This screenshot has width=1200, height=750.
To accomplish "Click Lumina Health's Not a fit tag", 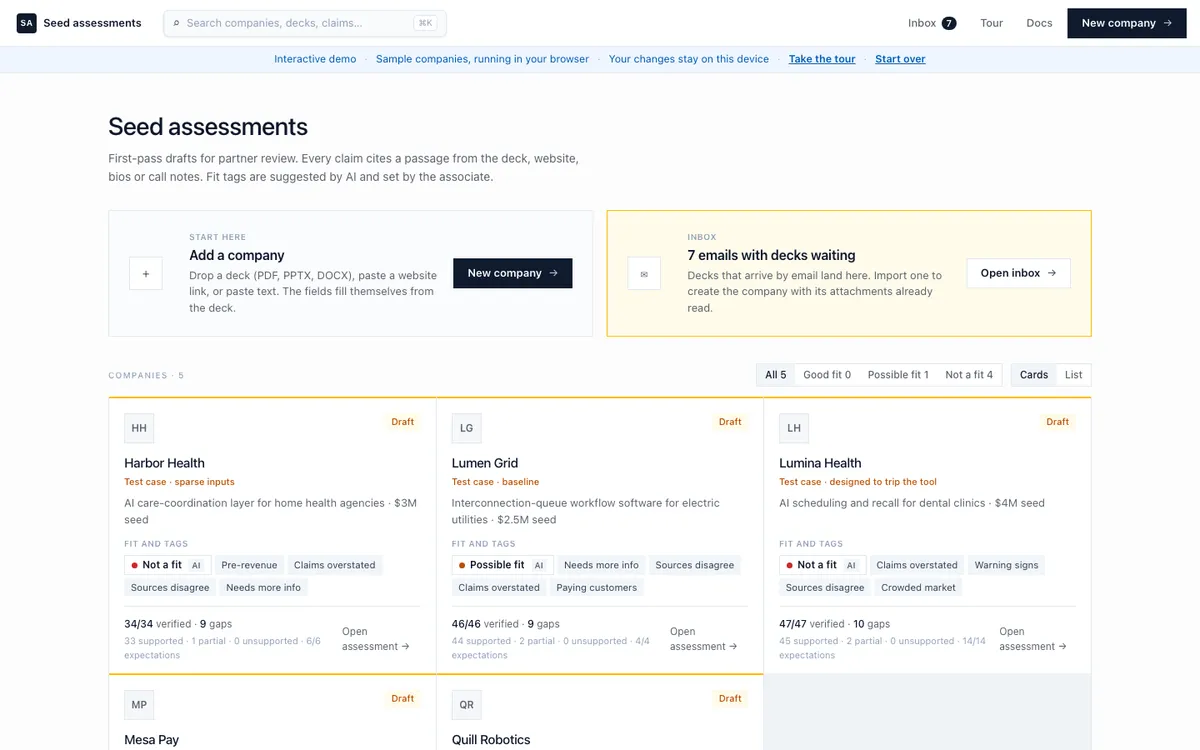I will 824,565.
